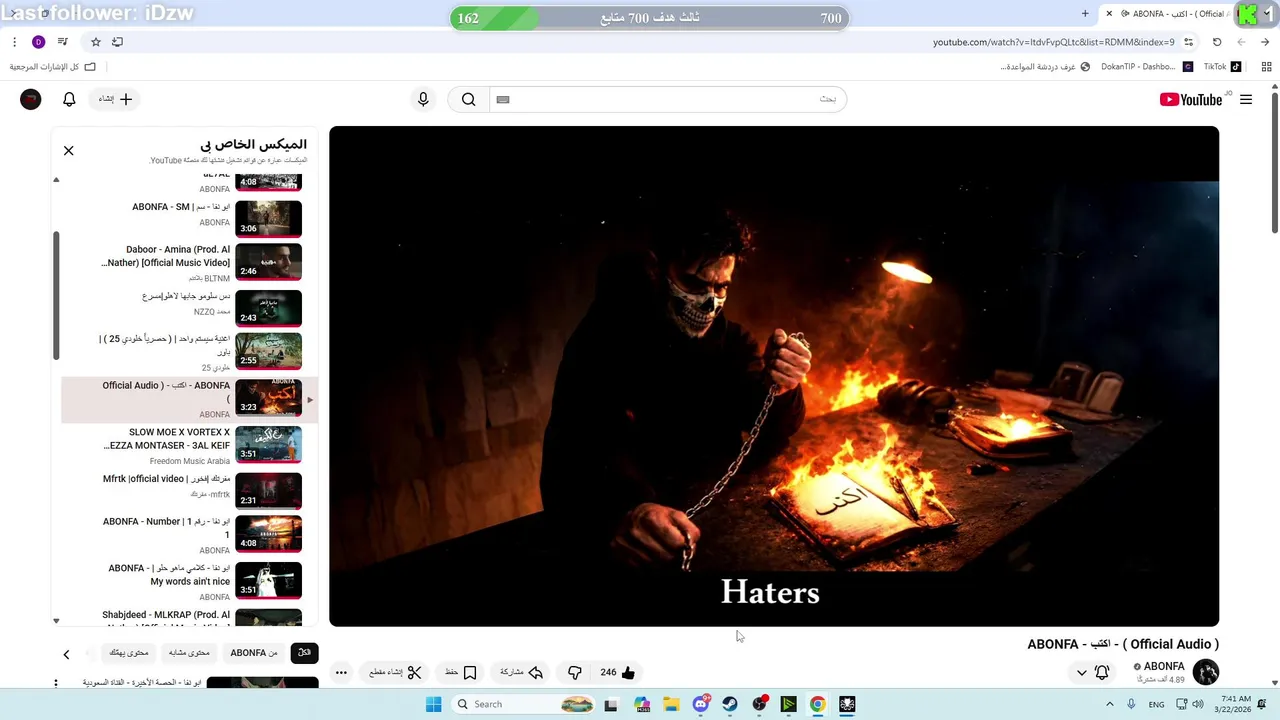Share the video using the arrow button
The width and height of the screenshot is (1280, 720).
click(521, 672)
